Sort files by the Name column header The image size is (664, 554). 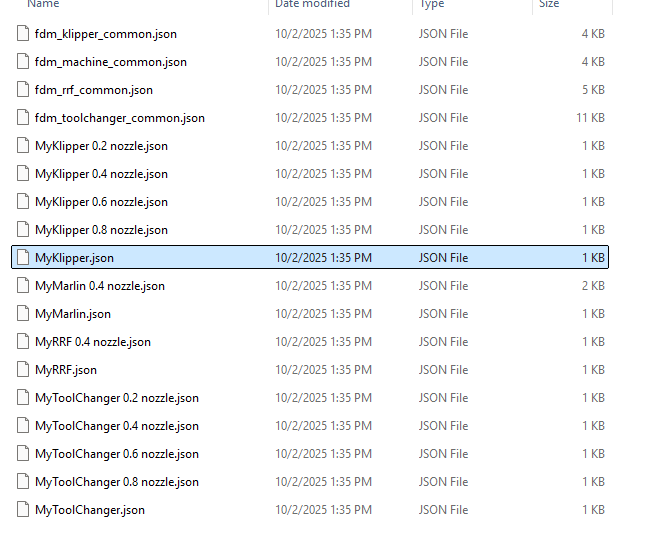point(44,5)
